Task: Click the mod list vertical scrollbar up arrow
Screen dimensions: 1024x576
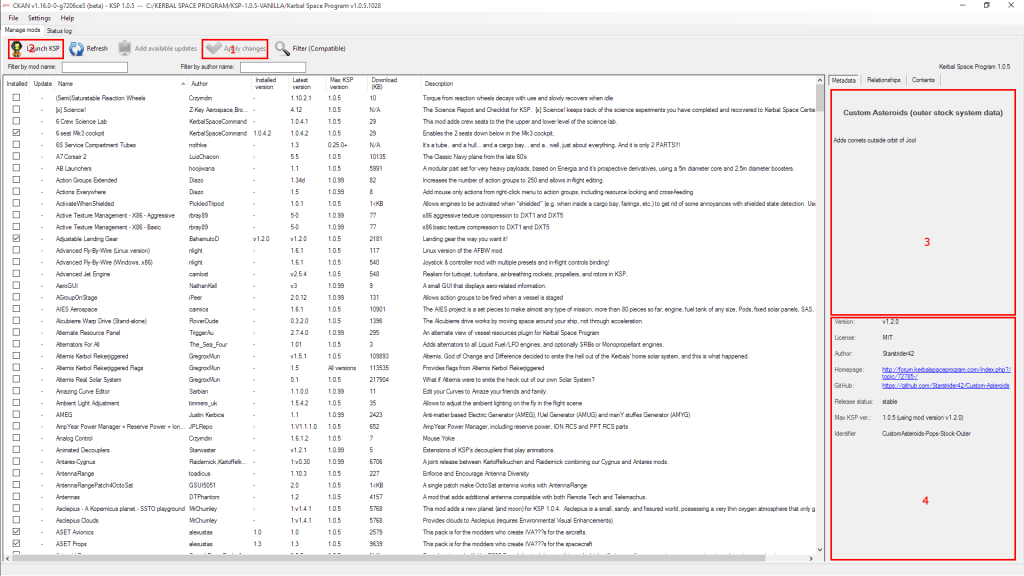Action: [x=820, y=80]
